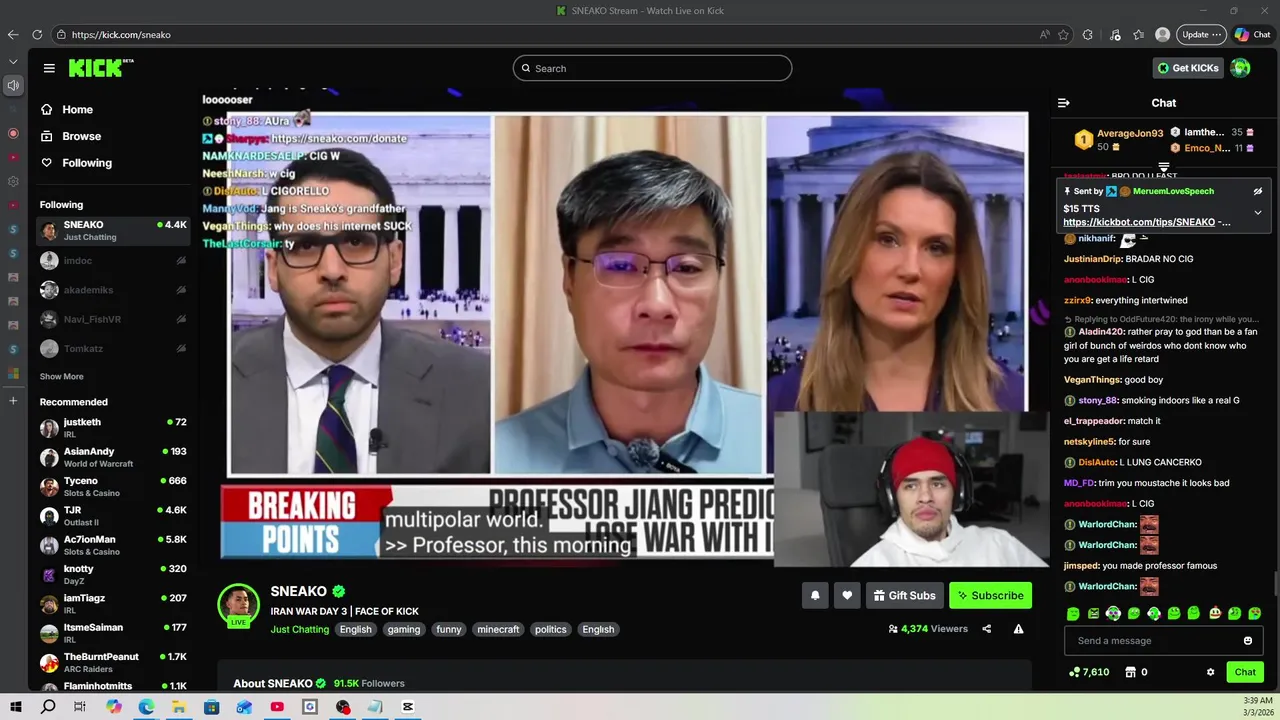This screenshot has height=720, width=1280.
Task: Hide the pinned message
Action: pyautogui.click(x=1258, y=191)
